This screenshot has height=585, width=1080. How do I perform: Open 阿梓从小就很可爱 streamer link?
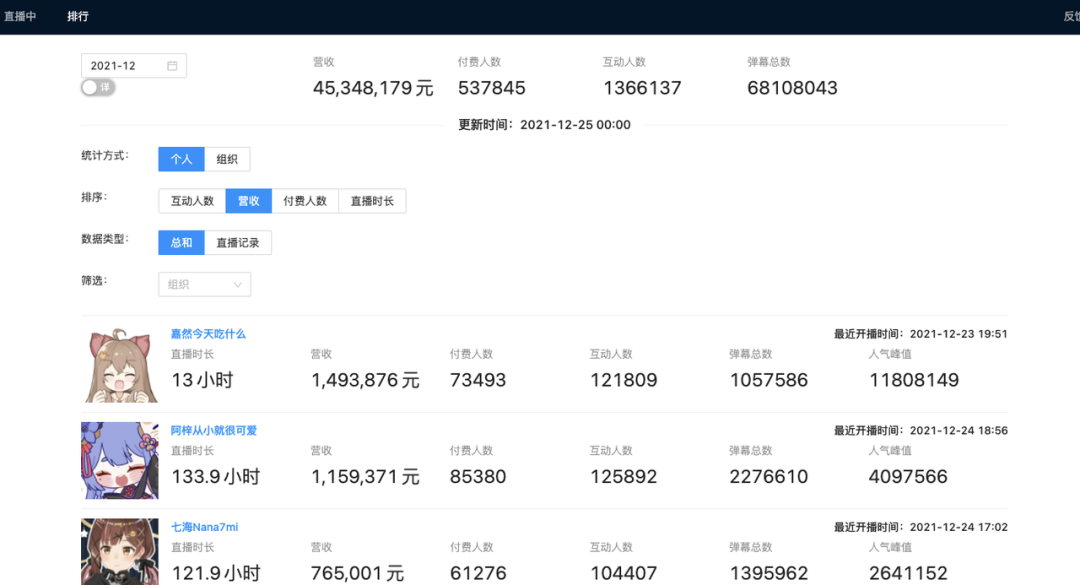(214, 430)
